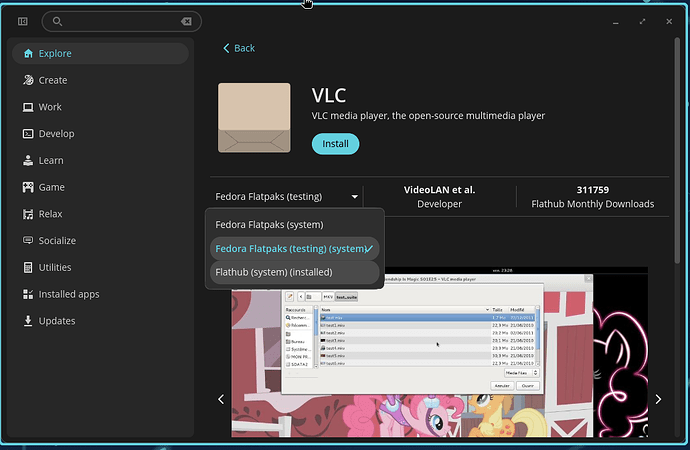This screenshot has height=450, width=690.
Task: Click the Game controller icon
Action: click(x=28, y=187)
